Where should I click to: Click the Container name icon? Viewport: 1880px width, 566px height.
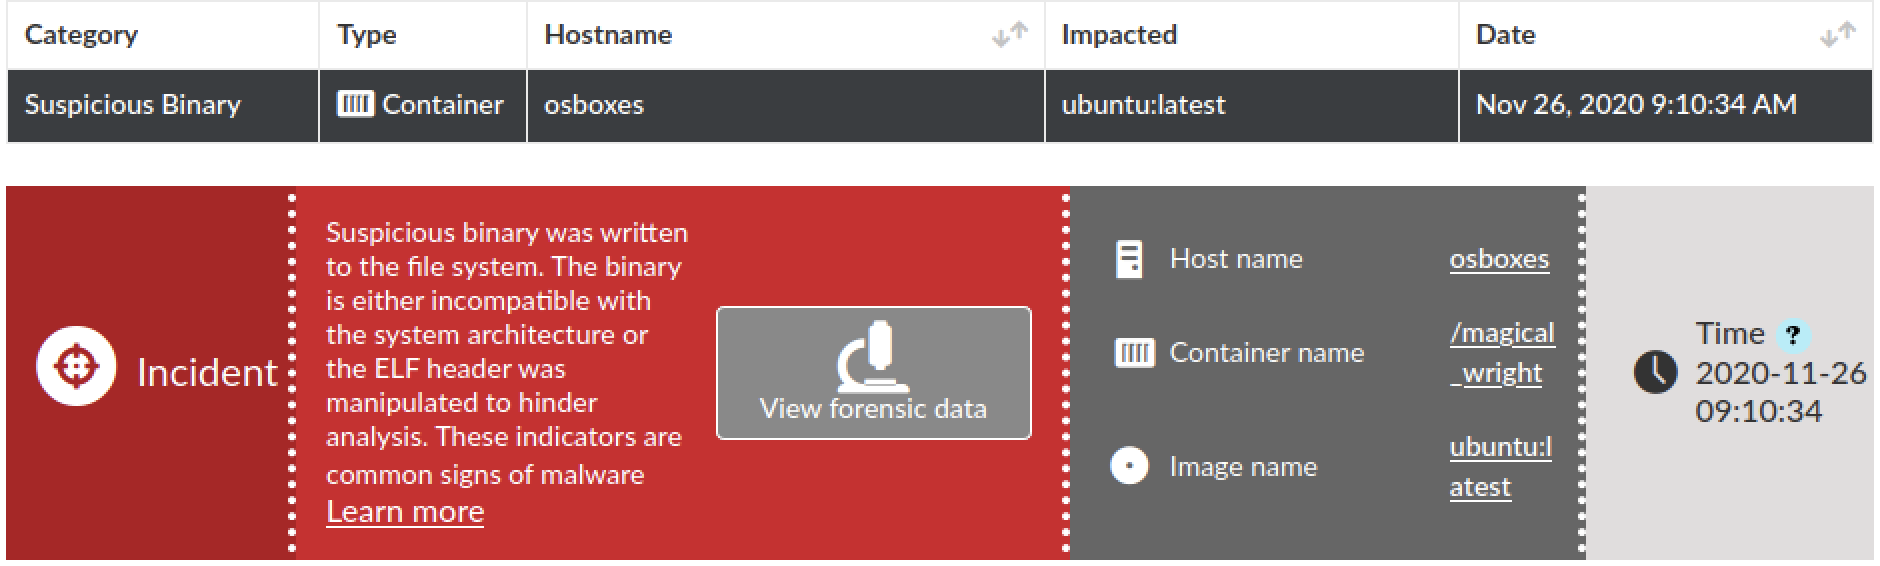pos(1134,353)
